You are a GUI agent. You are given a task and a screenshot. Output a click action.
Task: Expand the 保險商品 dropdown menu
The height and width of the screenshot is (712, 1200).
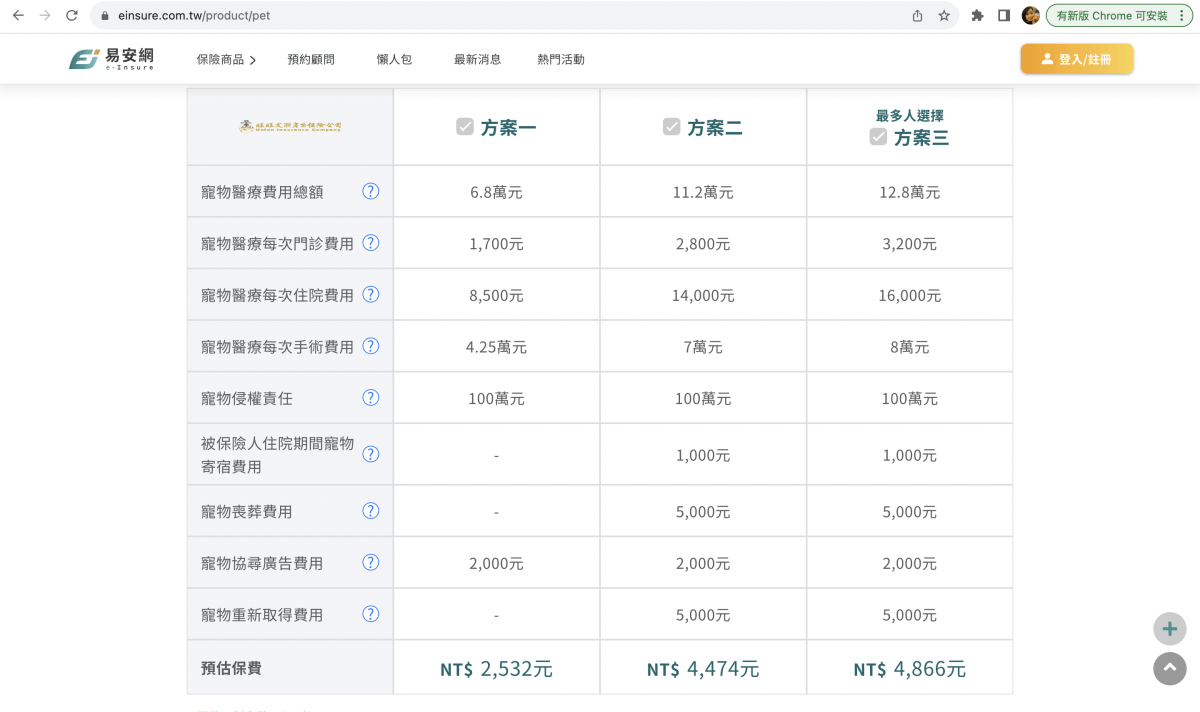[225, 59]
